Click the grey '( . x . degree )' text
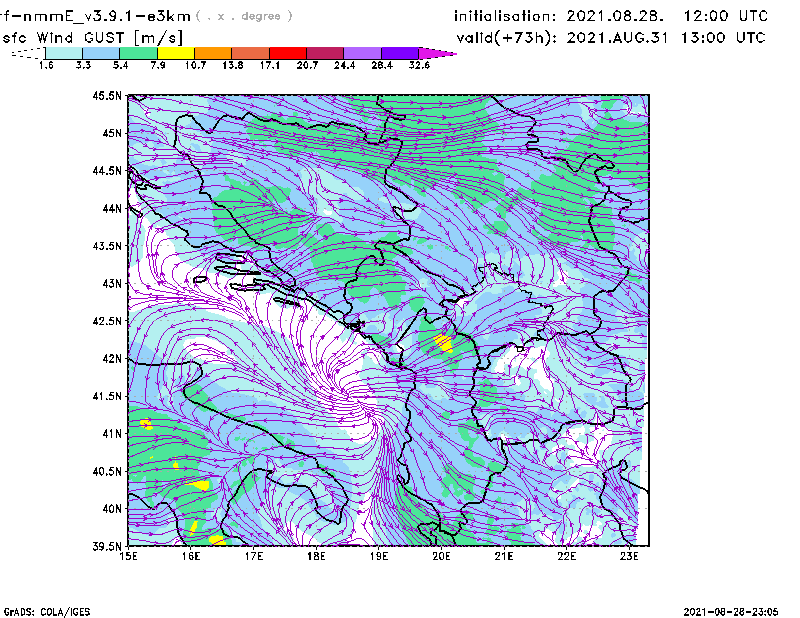Image resolution: width=800 pixels, height=618 pixels. tap(244, 16)
